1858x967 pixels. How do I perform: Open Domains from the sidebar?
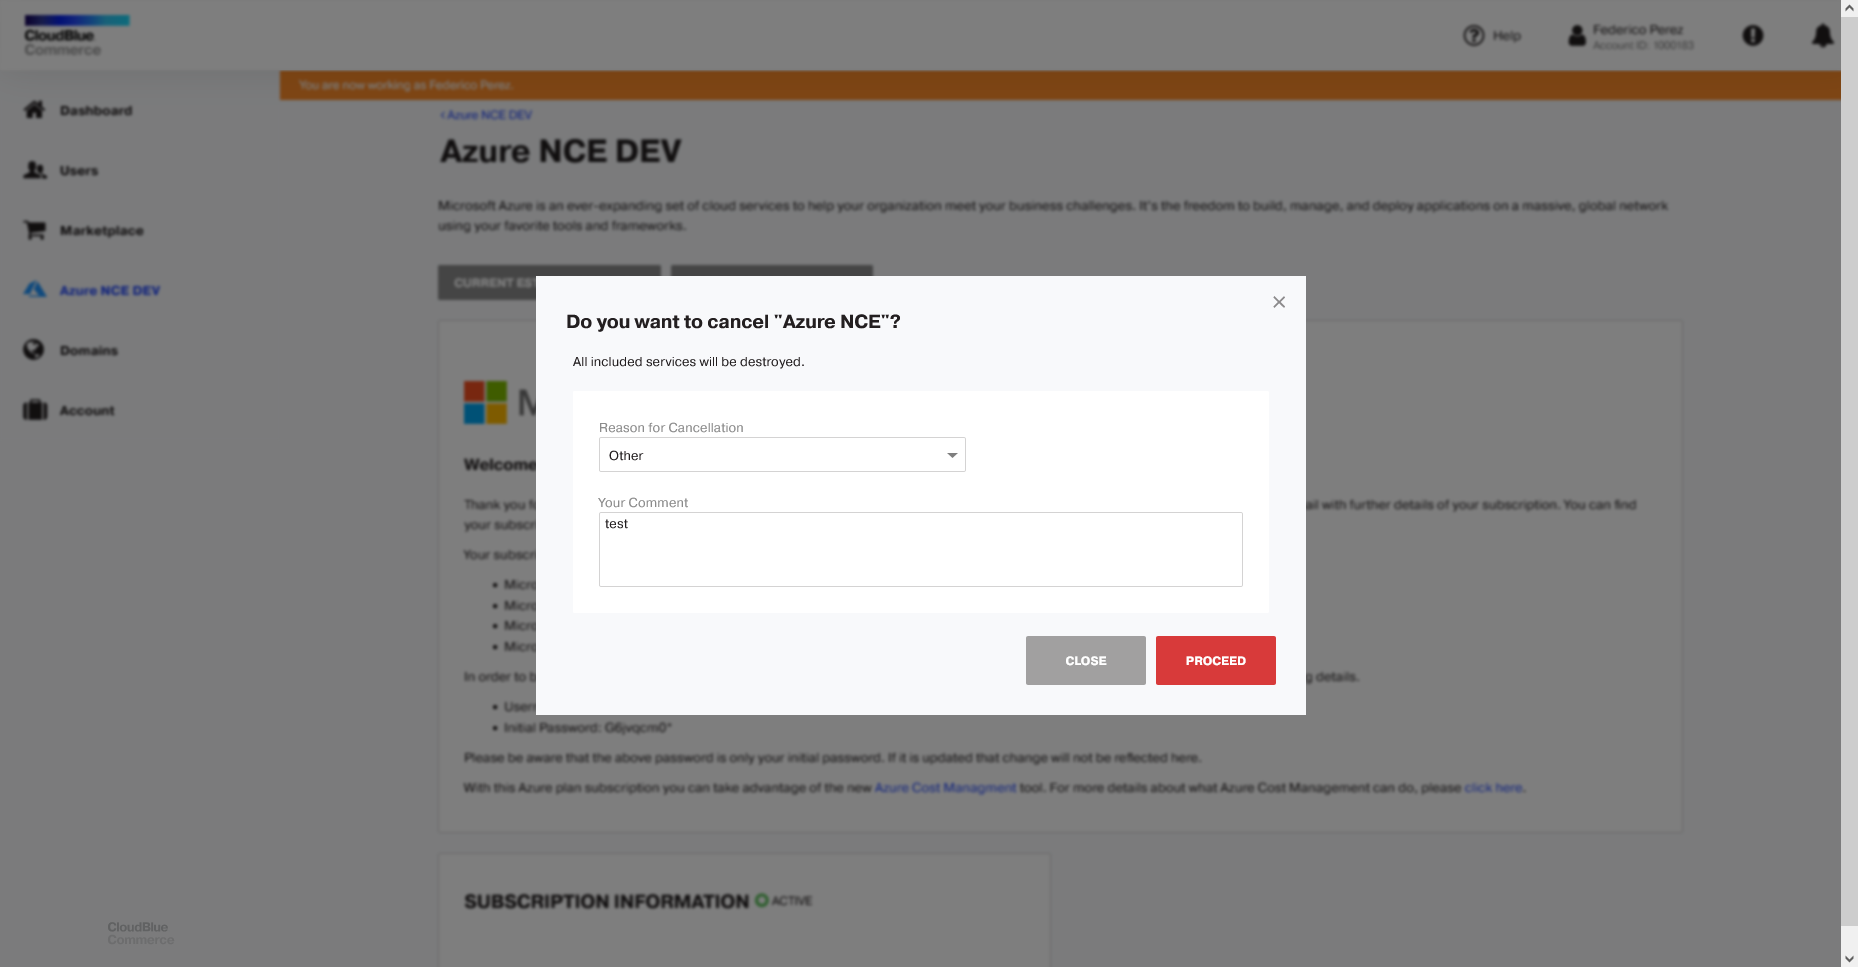89,351
